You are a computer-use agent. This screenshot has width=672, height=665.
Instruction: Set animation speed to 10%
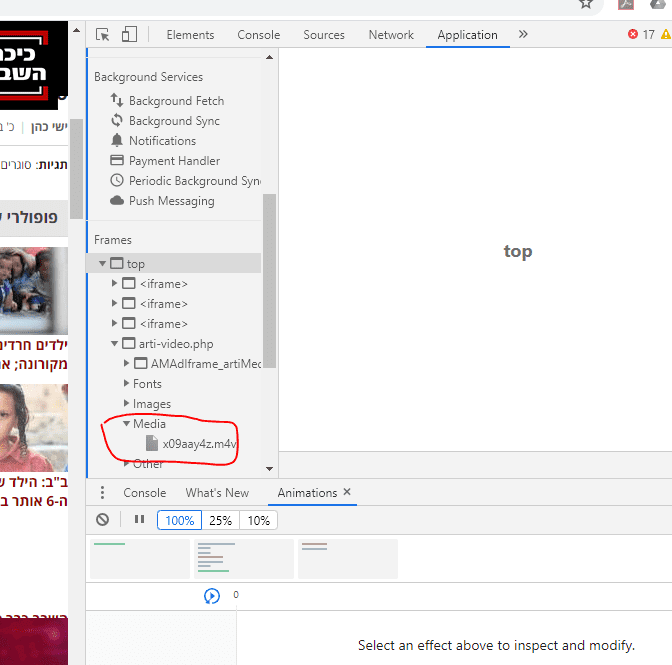[258, 520]
